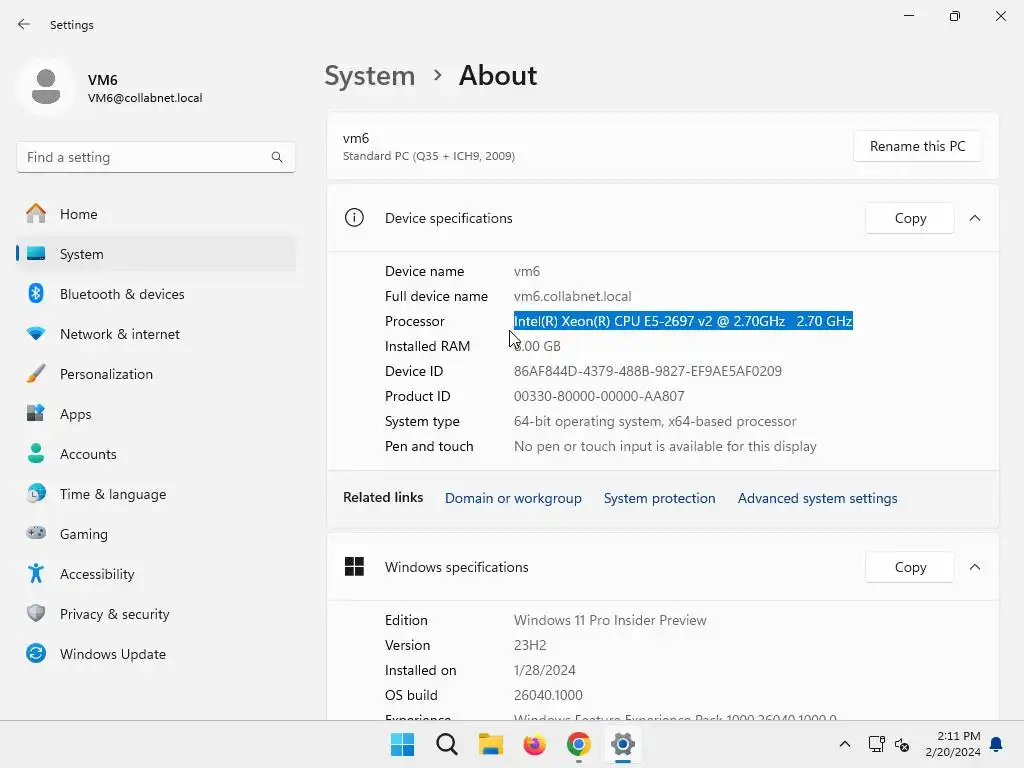Collapse the Windows specifications section
This screenshot has width=1024, height=768.
click(975, 567)
